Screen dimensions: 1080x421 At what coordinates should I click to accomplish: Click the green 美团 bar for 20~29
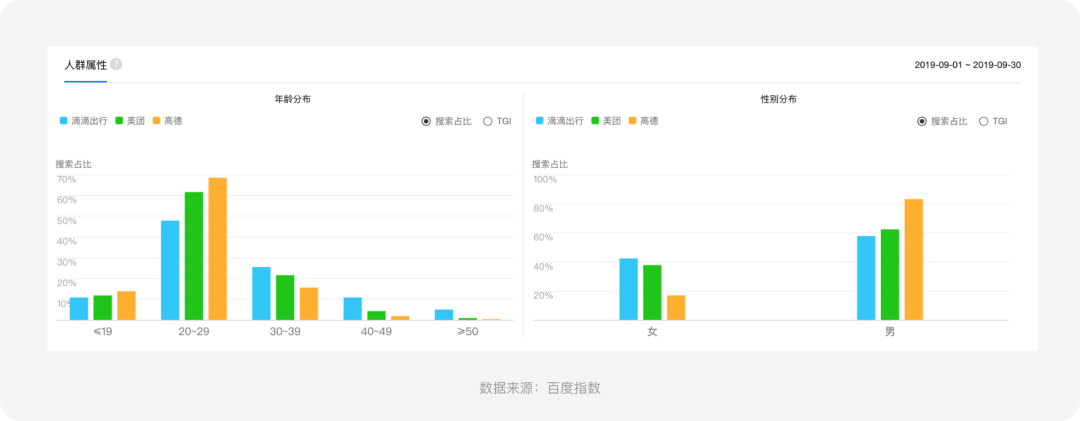click(x=194, y=256)
